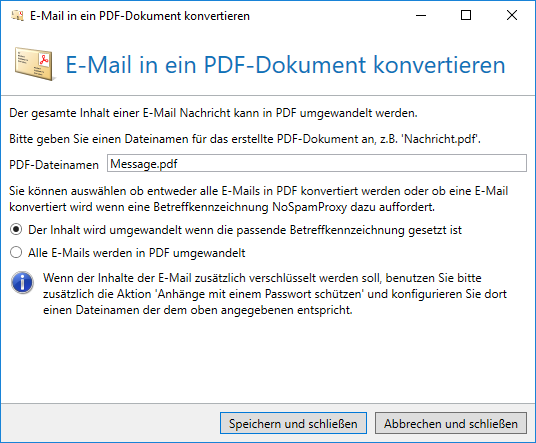Click the blue information icon
This screenshot has width=536, height=443.
coord(22,283)
